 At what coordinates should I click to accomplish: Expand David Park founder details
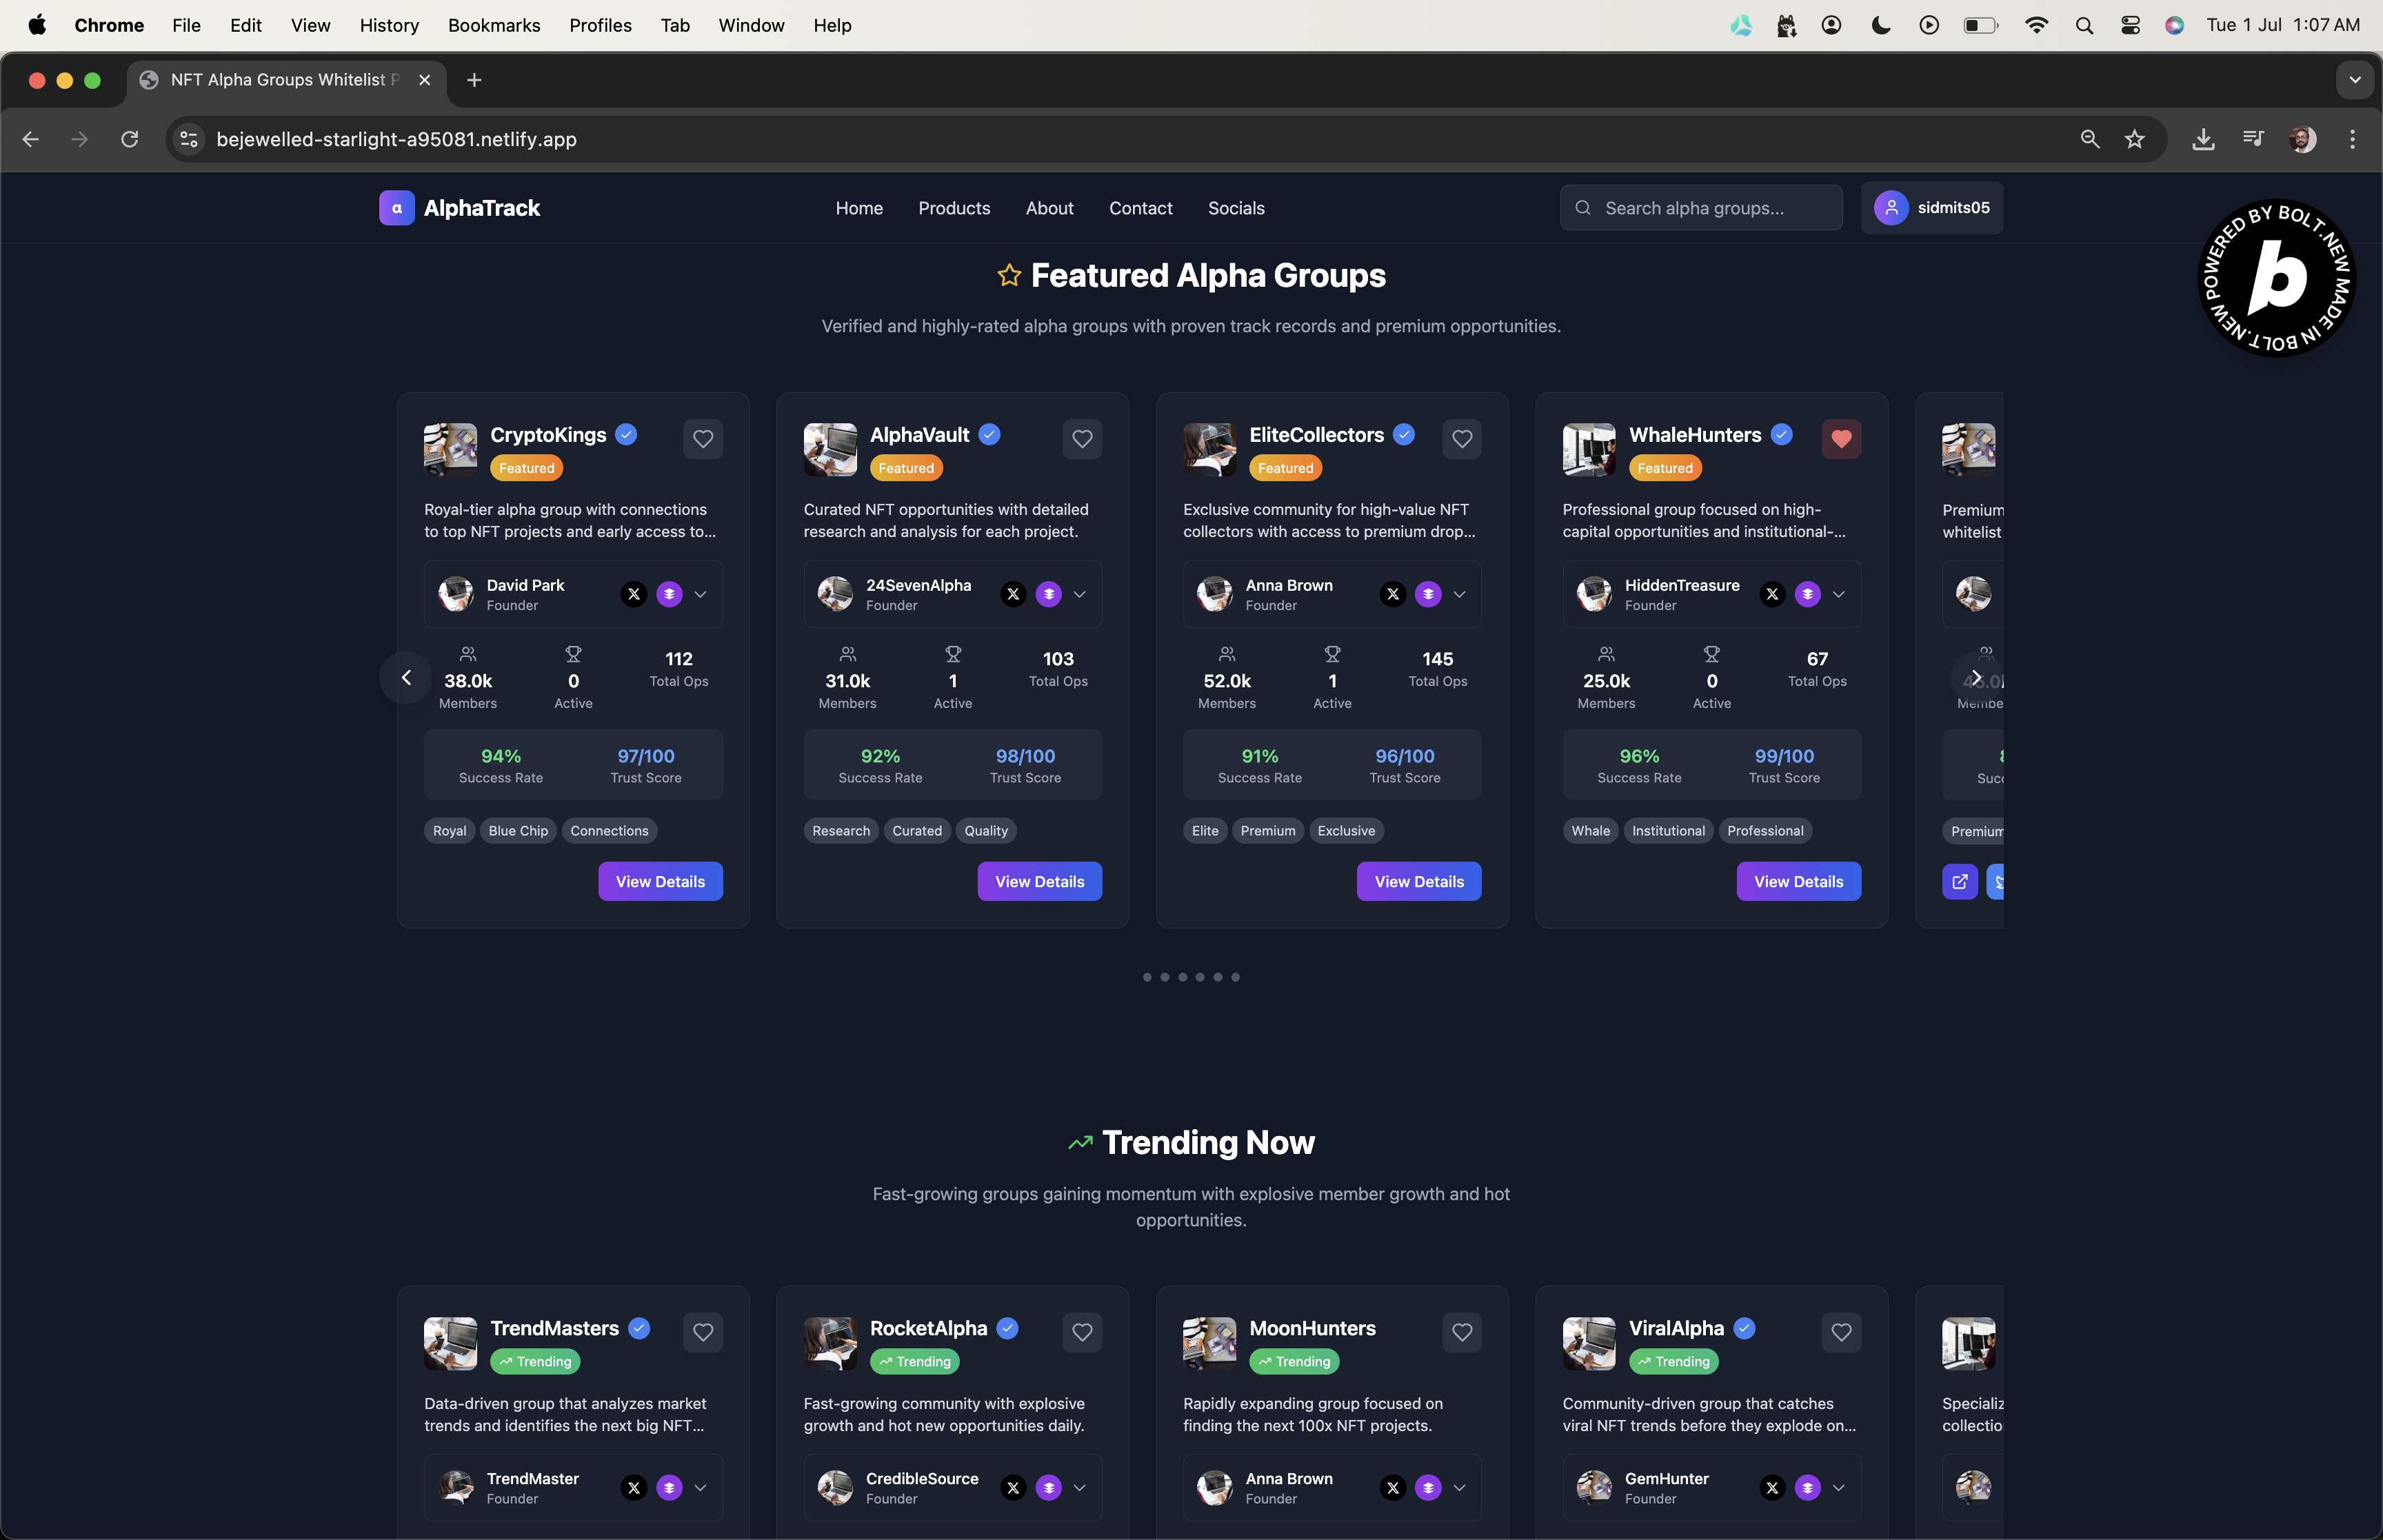coord(701,594)
